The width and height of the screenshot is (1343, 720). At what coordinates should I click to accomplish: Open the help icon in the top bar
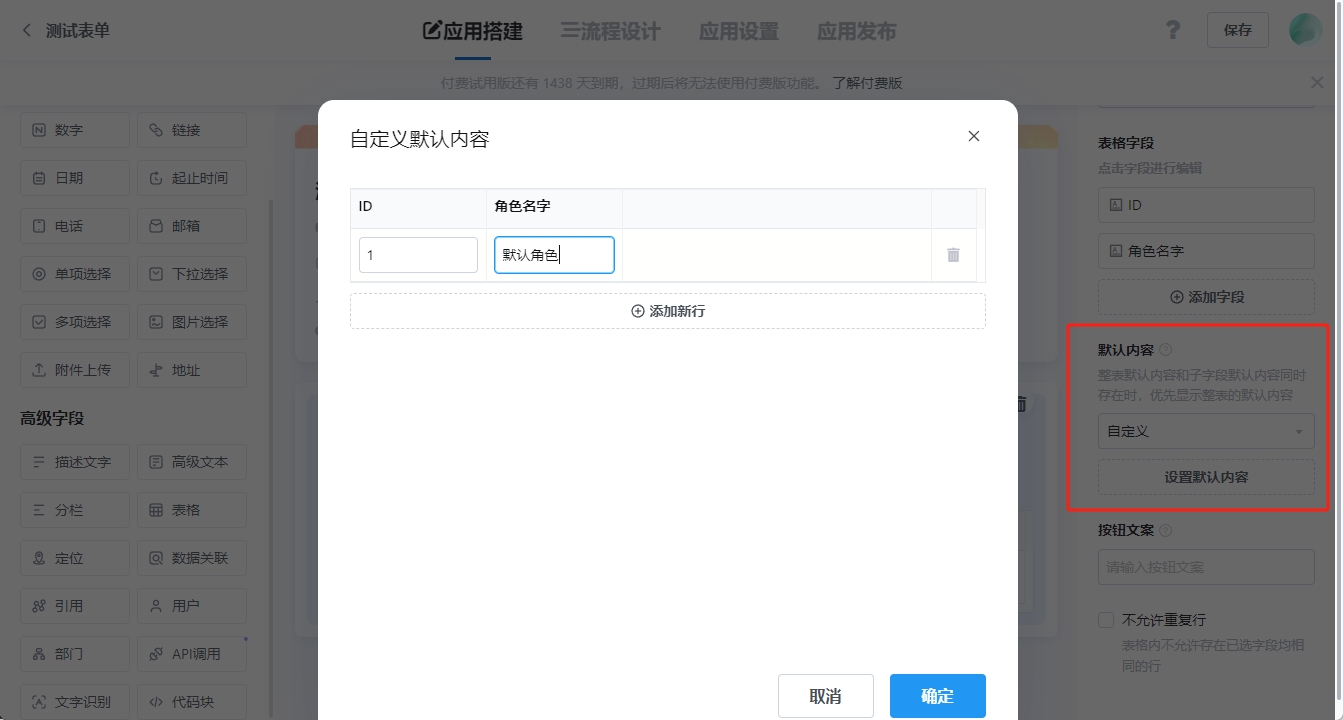(x=1172, y=30)
